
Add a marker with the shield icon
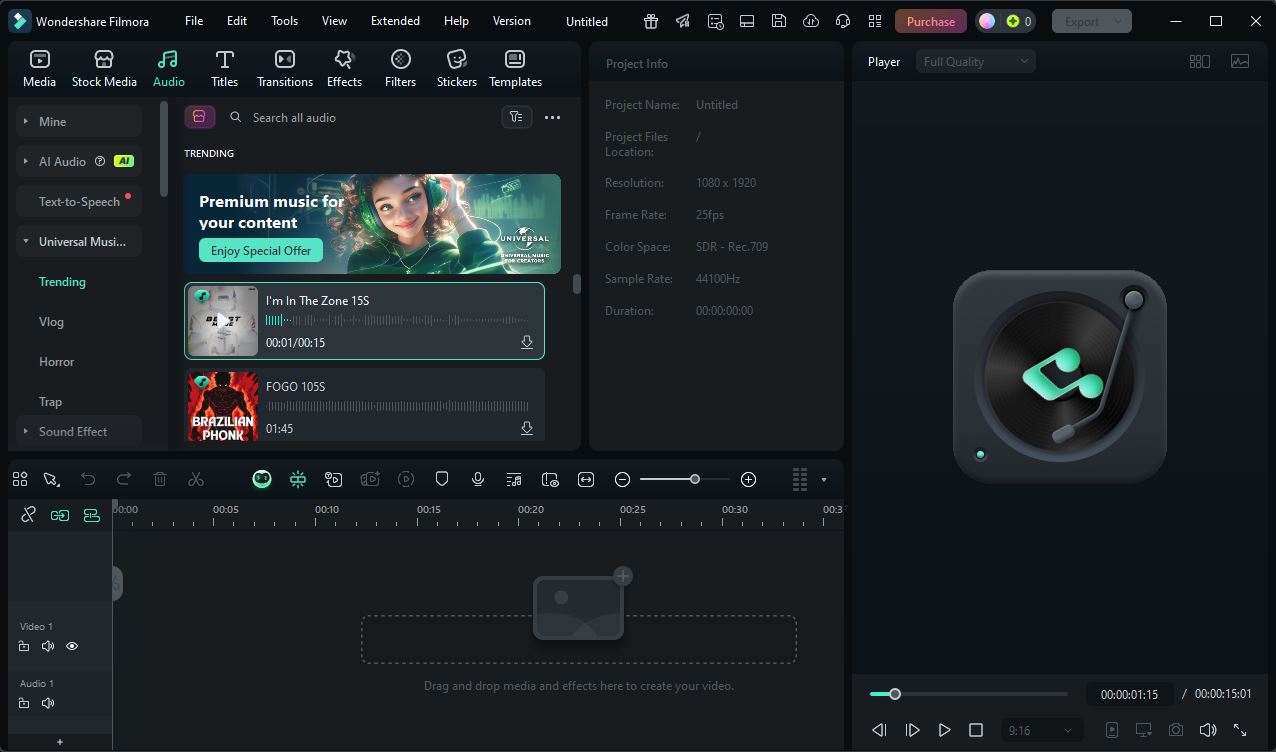click(x=442, y=480)
